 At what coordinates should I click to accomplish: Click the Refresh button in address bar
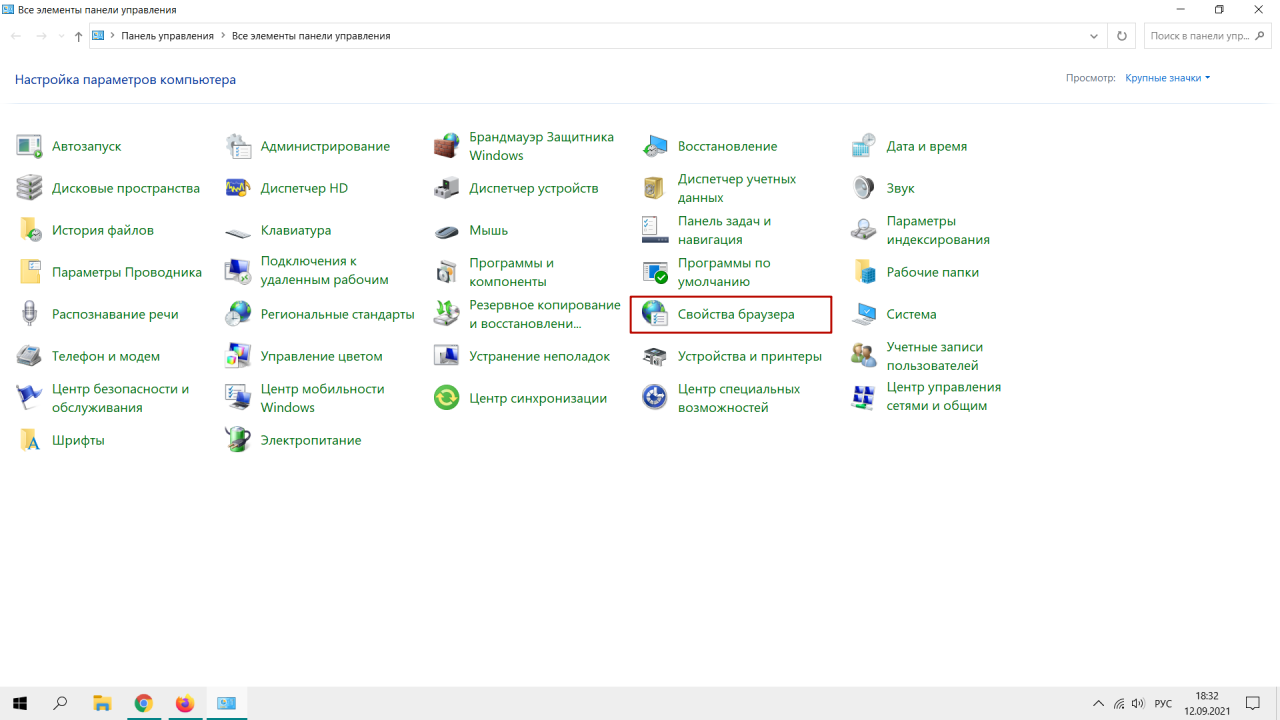(1122, 36)
